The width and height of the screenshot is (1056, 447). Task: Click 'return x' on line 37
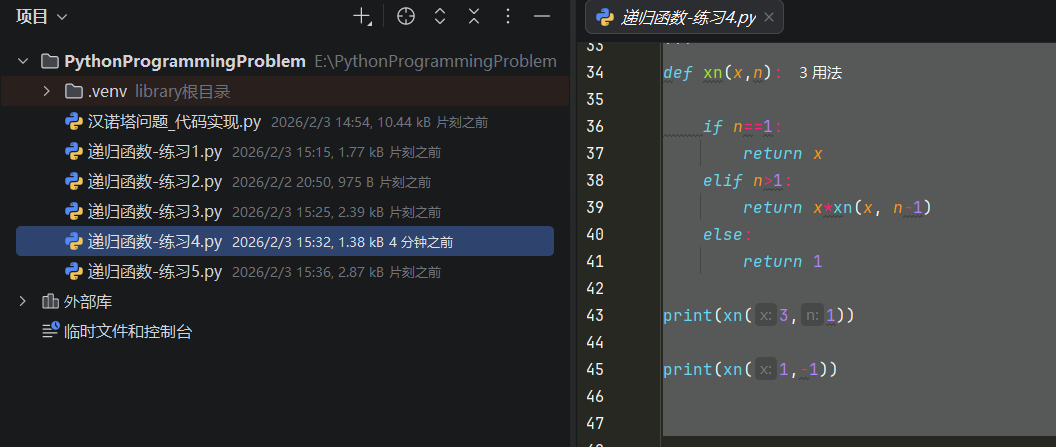[783, 153]
